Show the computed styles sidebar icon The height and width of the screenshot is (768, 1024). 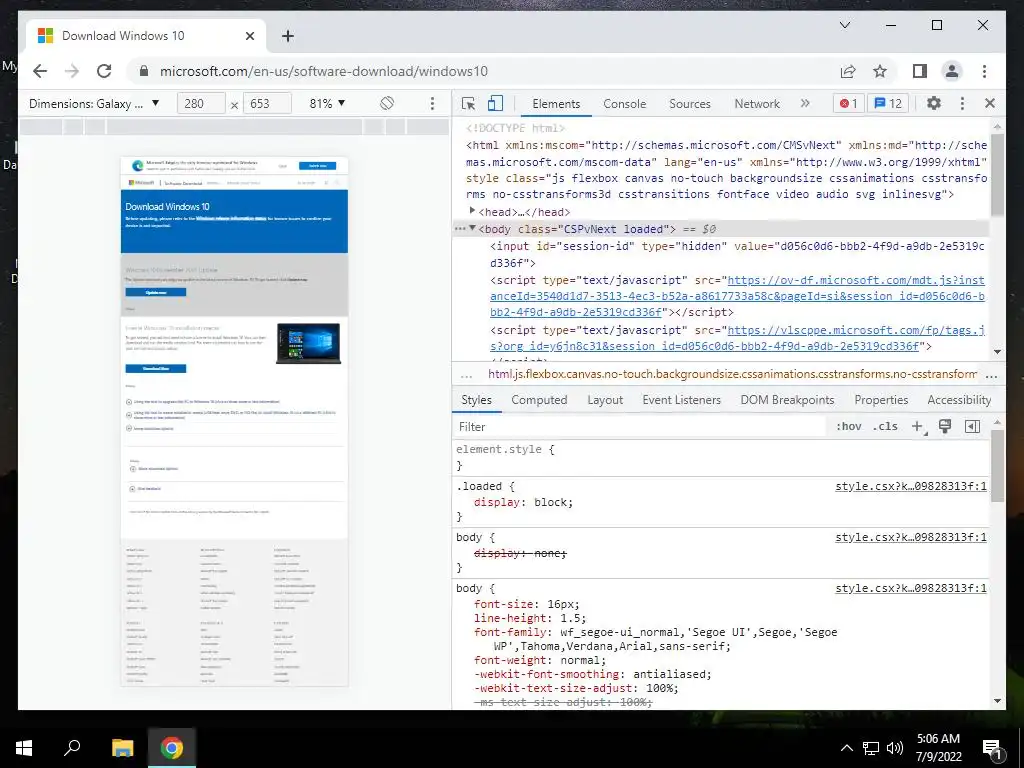point(972,426)
